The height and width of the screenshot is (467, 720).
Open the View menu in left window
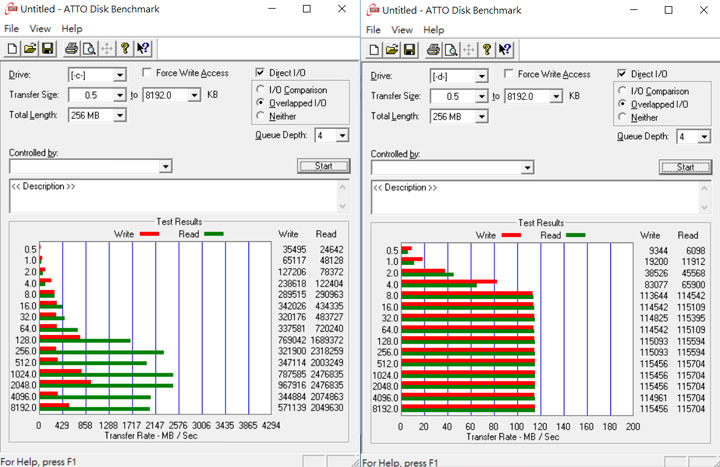[x=40, y=29]
